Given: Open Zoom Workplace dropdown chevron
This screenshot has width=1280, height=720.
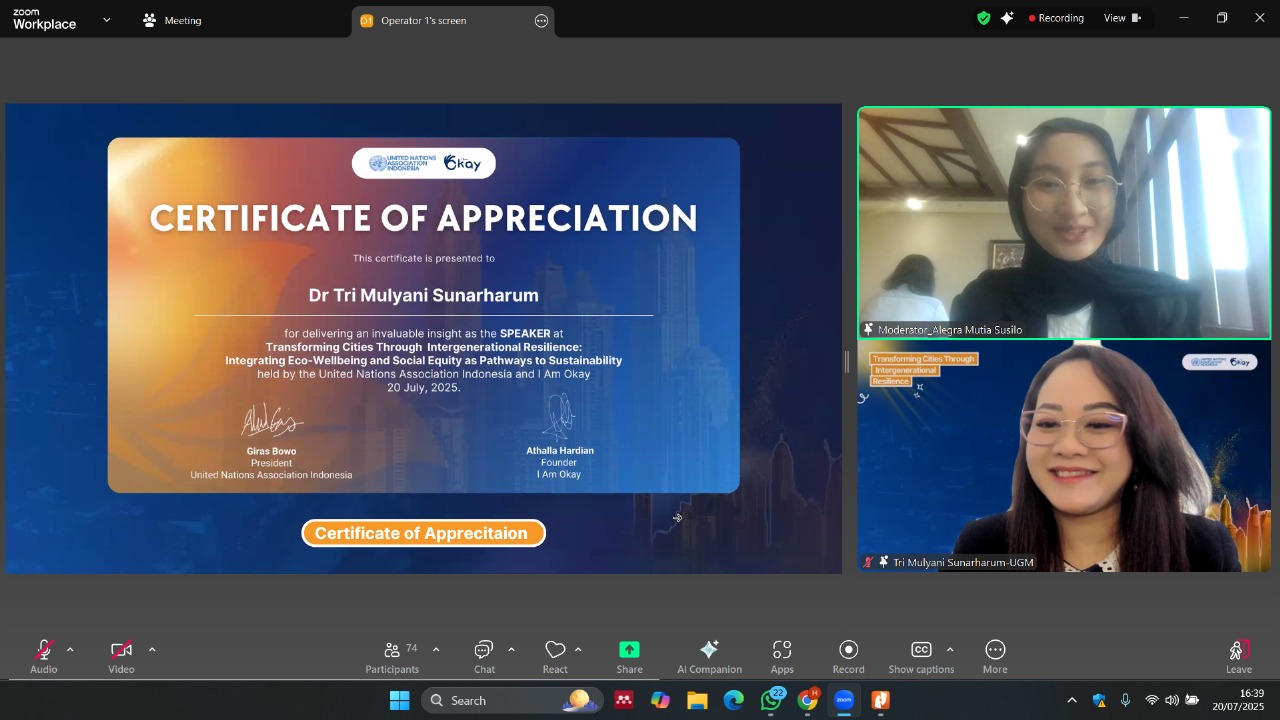Looking at the screenshot, I should (x=107, y=19).
